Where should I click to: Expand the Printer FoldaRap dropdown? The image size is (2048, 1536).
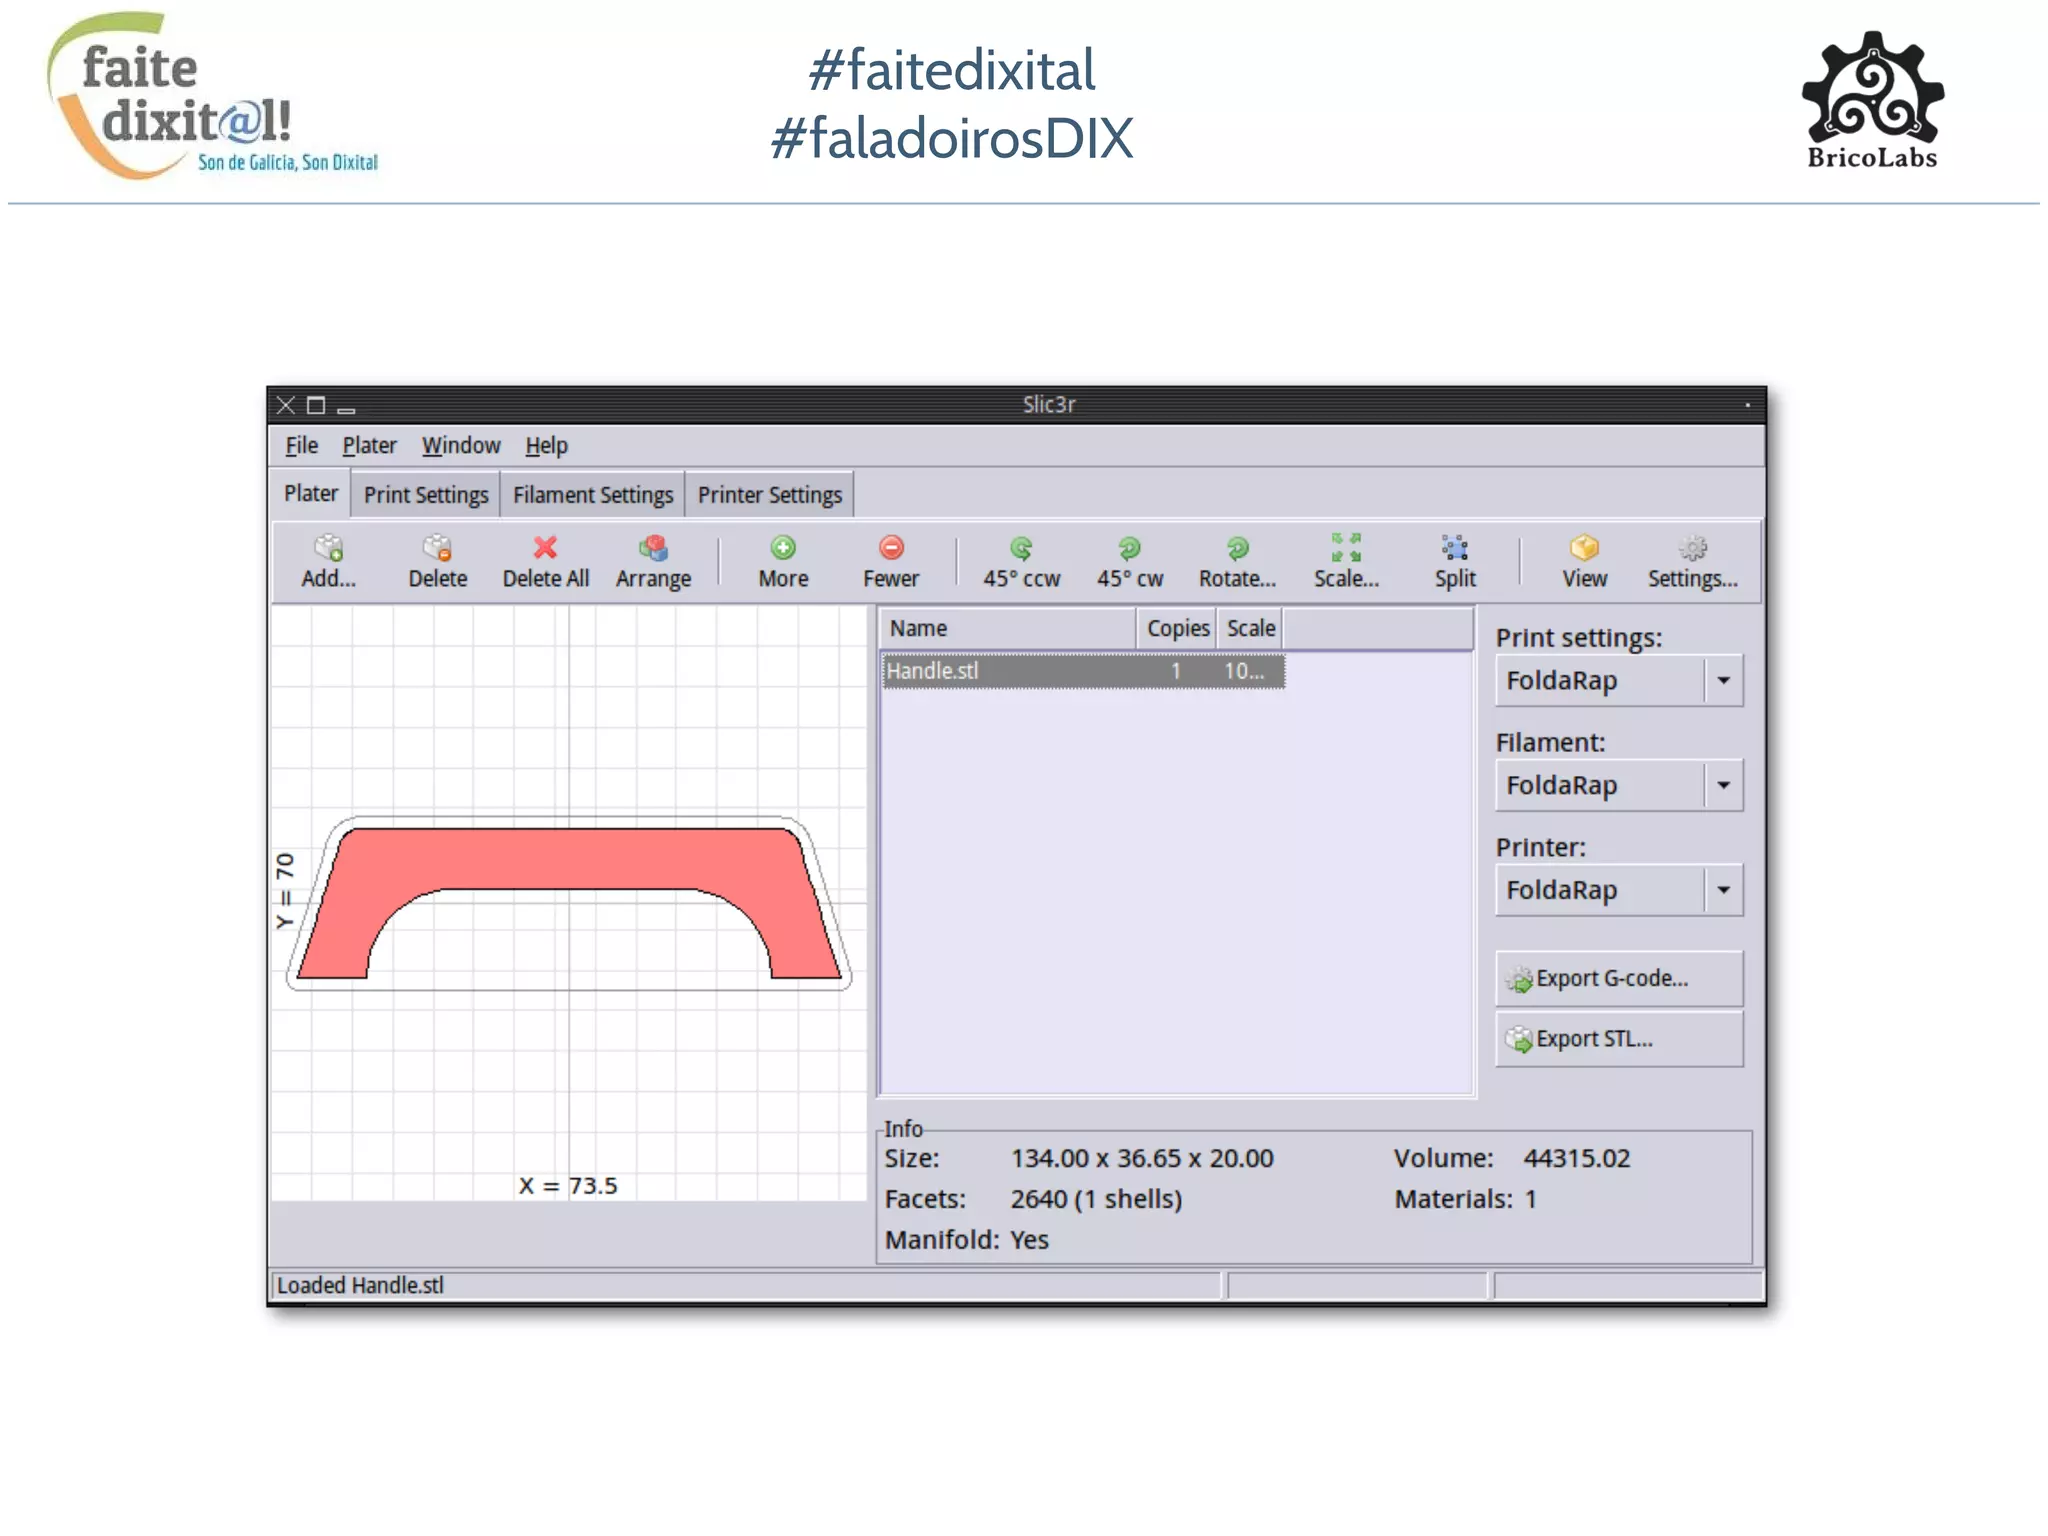pos(1723,891)
